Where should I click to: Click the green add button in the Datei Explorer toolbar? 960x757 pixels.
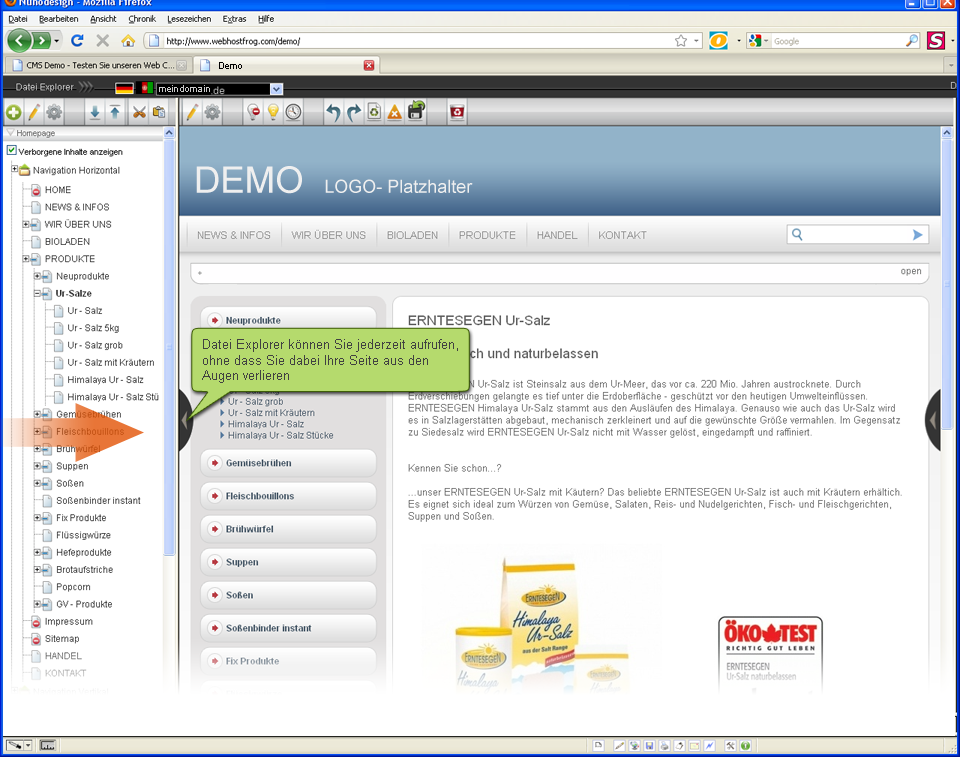13,112
